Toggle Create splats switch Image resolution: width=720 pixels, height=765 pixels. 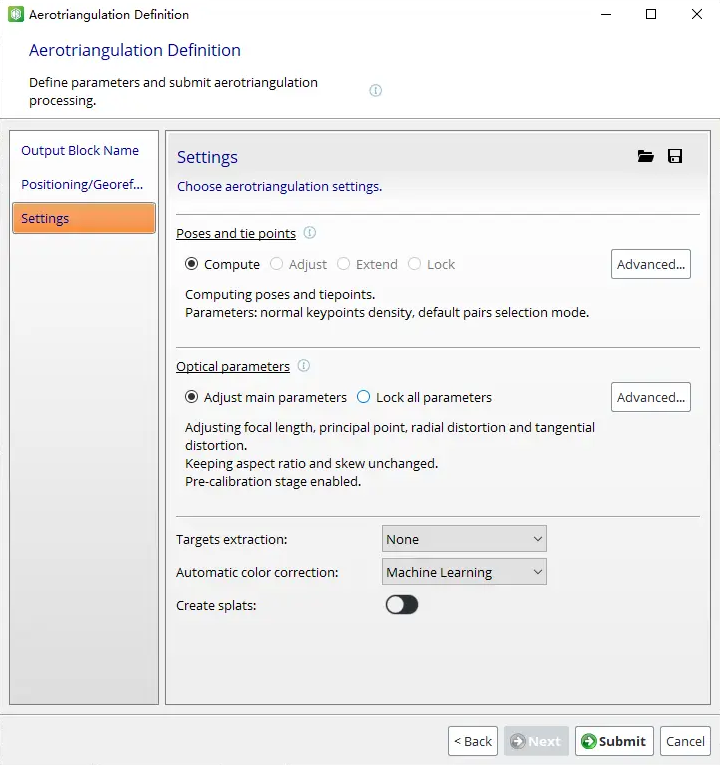[402, 605]
